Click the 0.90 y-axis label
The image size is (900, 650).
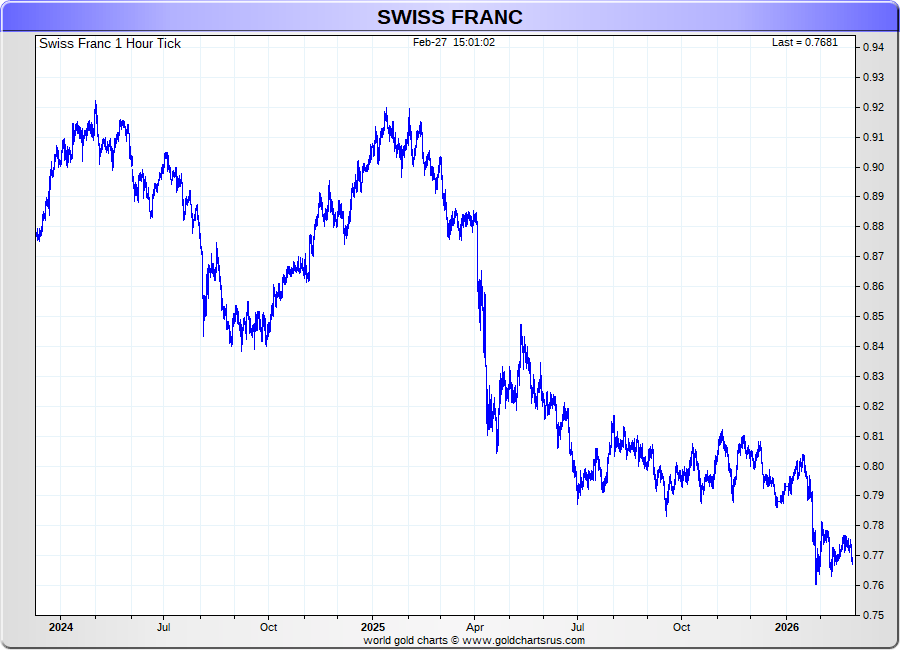pos(874,167)
